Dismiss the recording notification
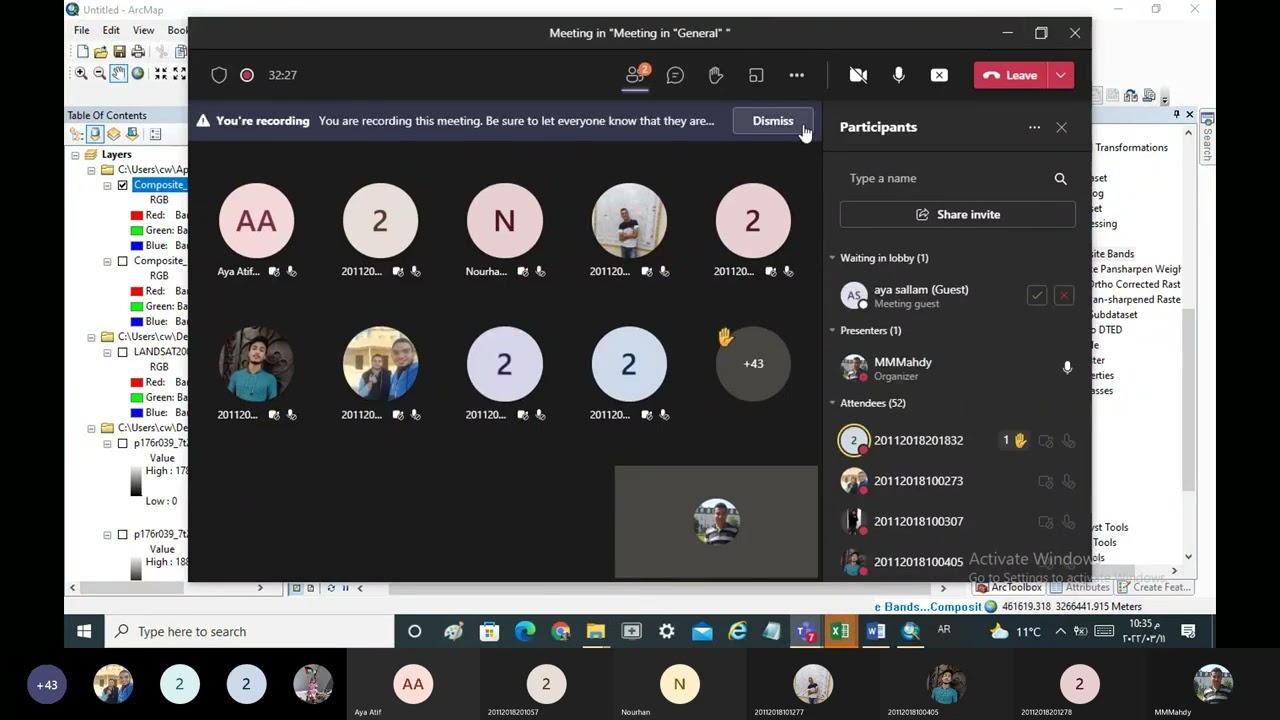The image size is (1280, 720). pyautogui.click(x=773, y=121)
